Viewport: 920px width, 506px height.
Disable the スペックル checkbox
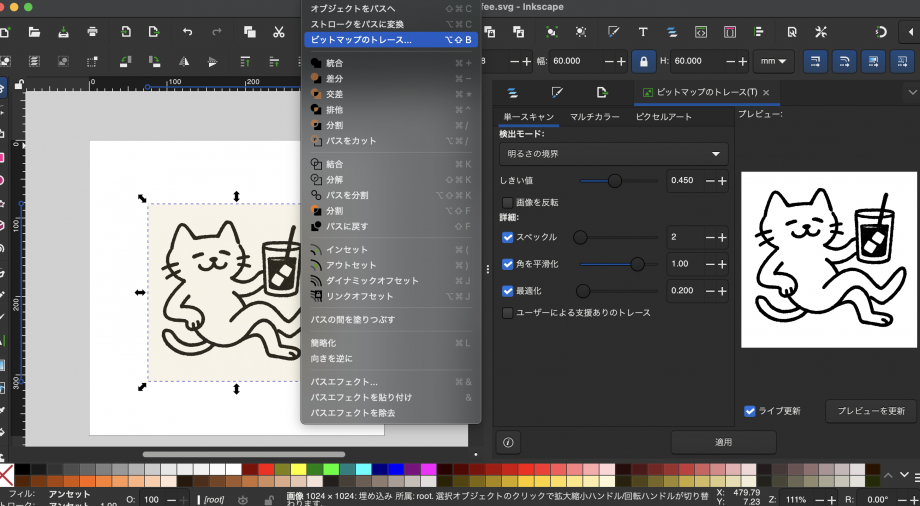[508, 237]
